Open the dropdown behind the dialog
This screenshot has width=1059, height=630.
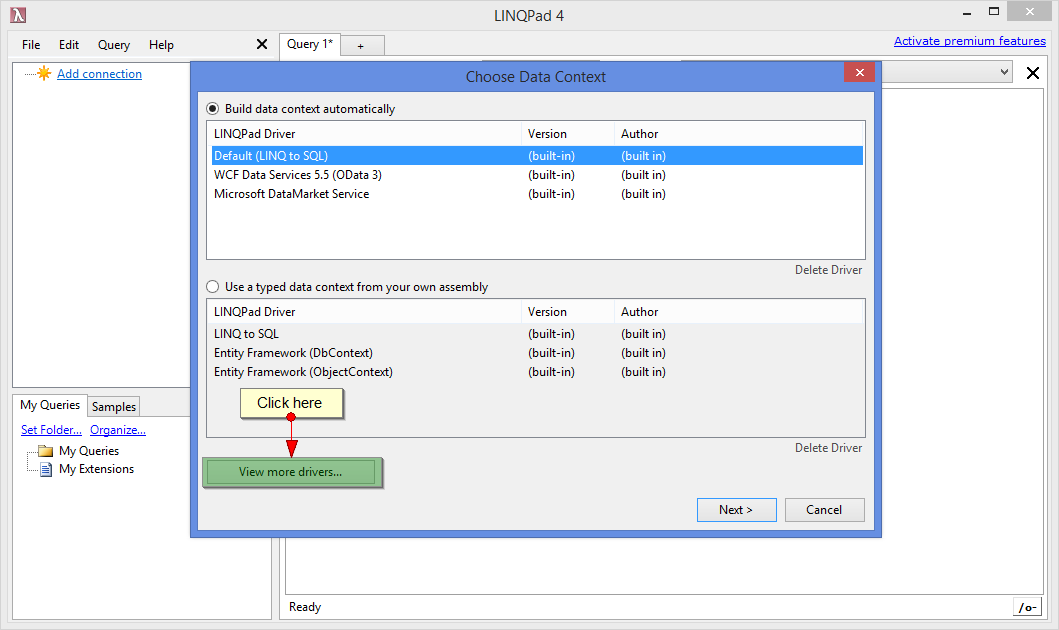pos(1004,72)
